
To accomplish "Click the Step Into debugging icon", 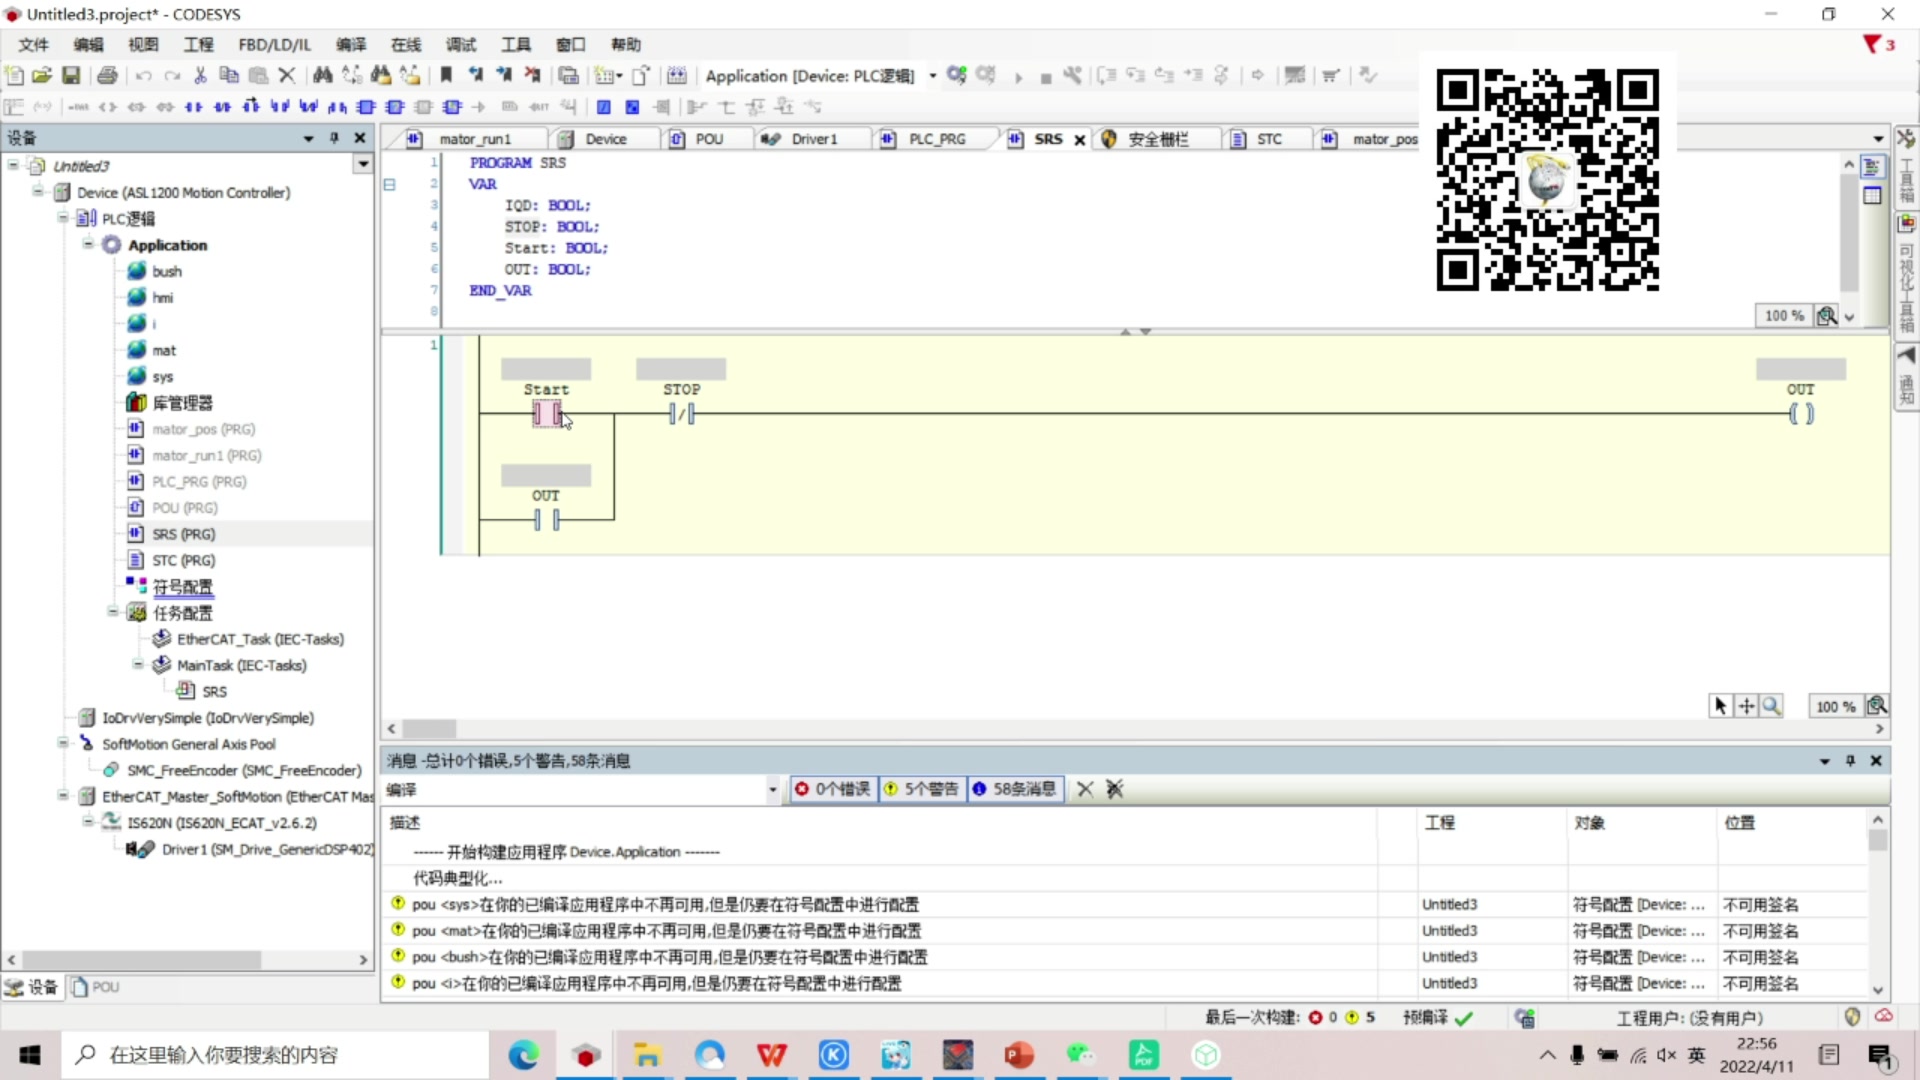I will pyautogui.click(x=1135, y=75).
